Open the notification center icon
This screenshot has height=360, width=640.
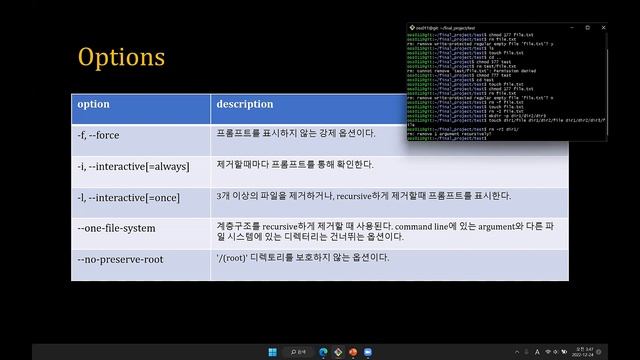(599, 352)
